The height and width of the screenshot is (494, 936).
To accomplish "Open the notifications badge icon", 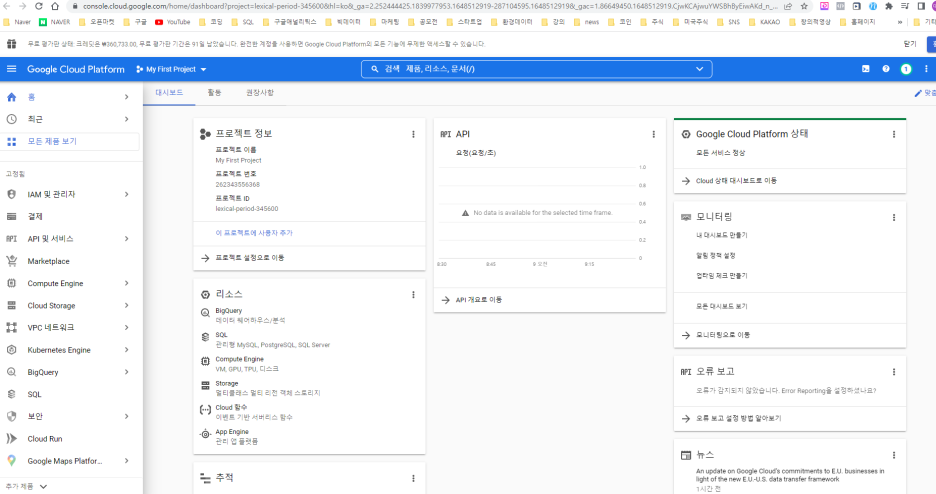I will point(906,69).
